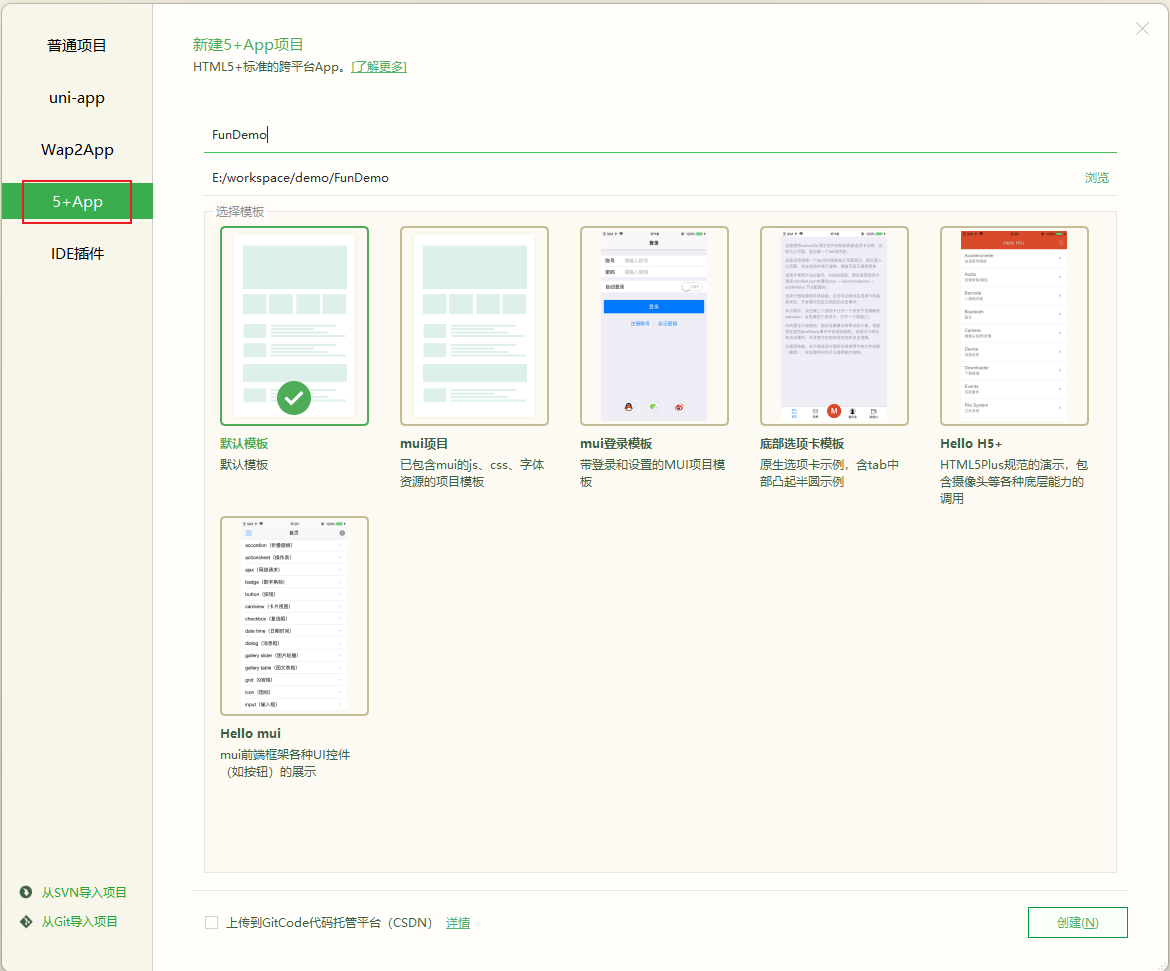This screenshot has width=1170, height=971.
Task: Open 从SVN导入项目 link
Action: 84,893
